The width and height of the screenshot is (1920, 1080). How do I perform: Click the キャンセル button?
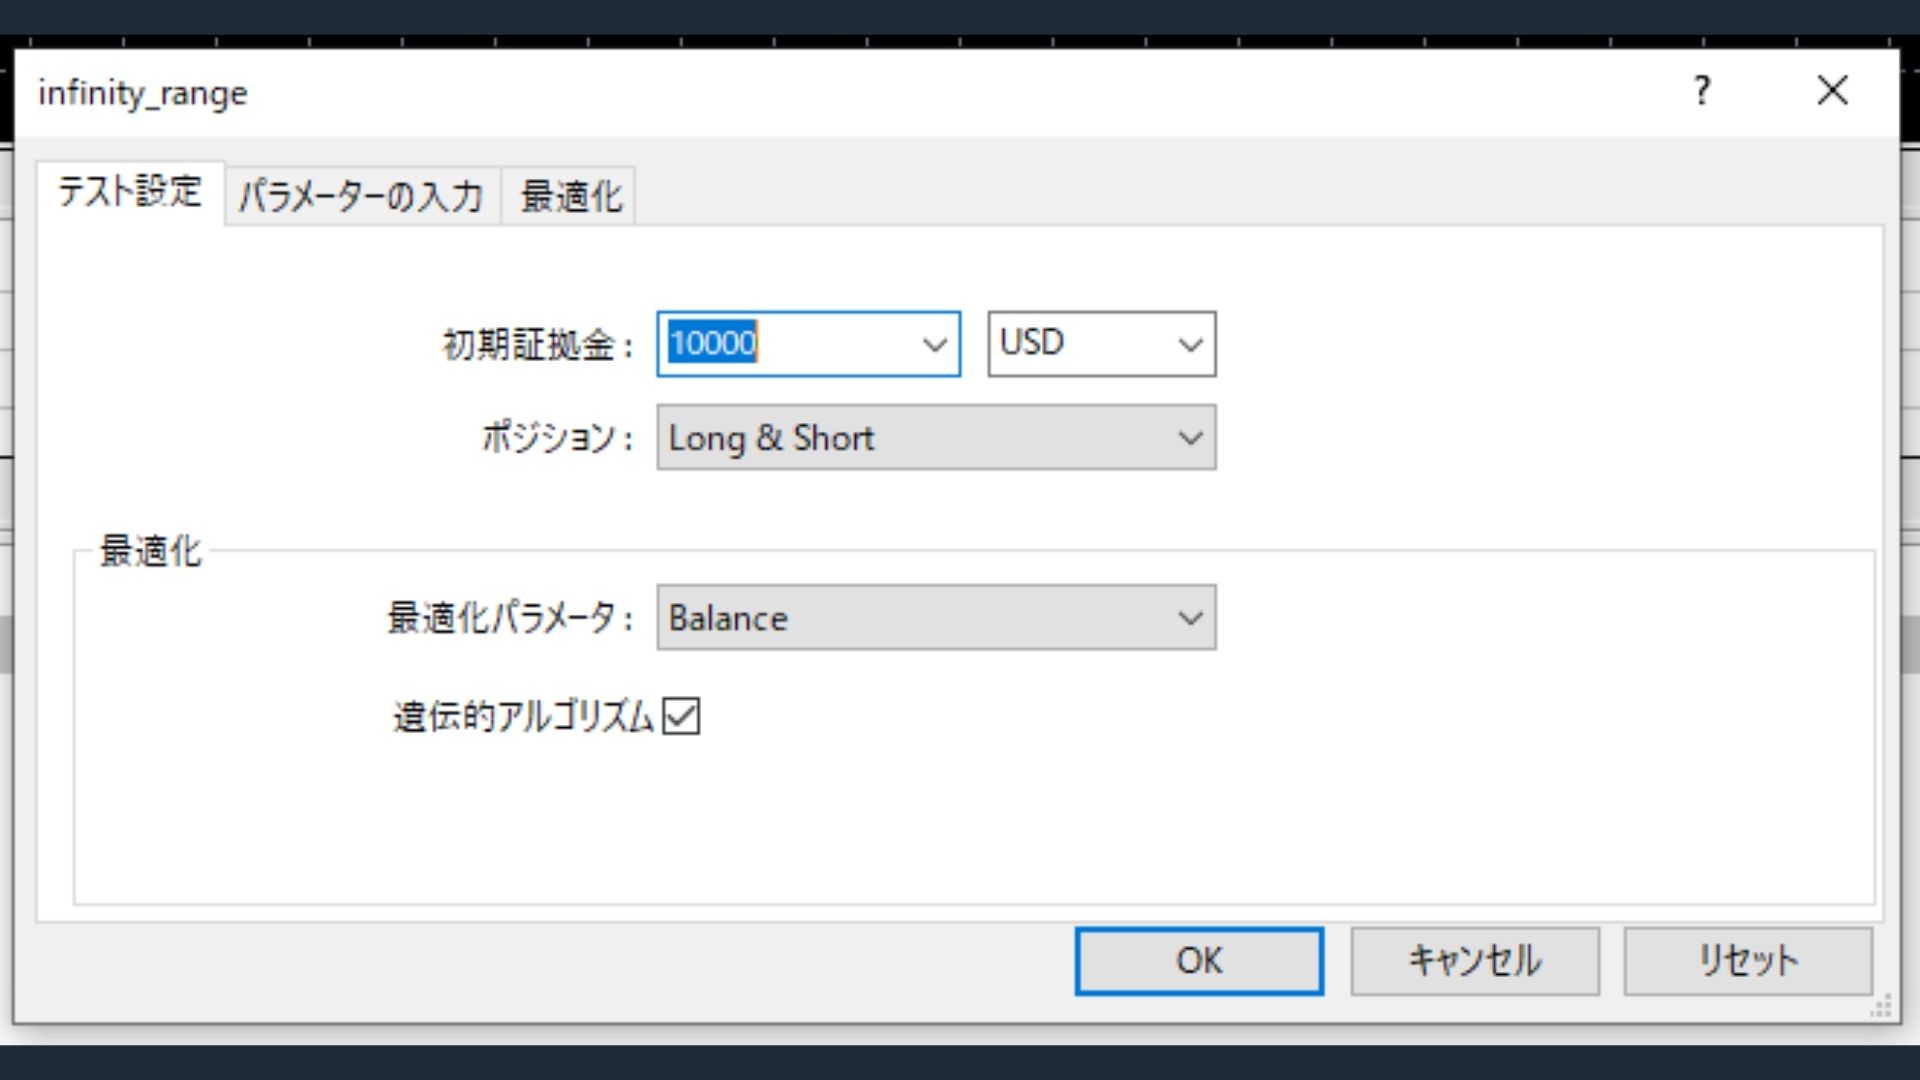click(1475, 961)
